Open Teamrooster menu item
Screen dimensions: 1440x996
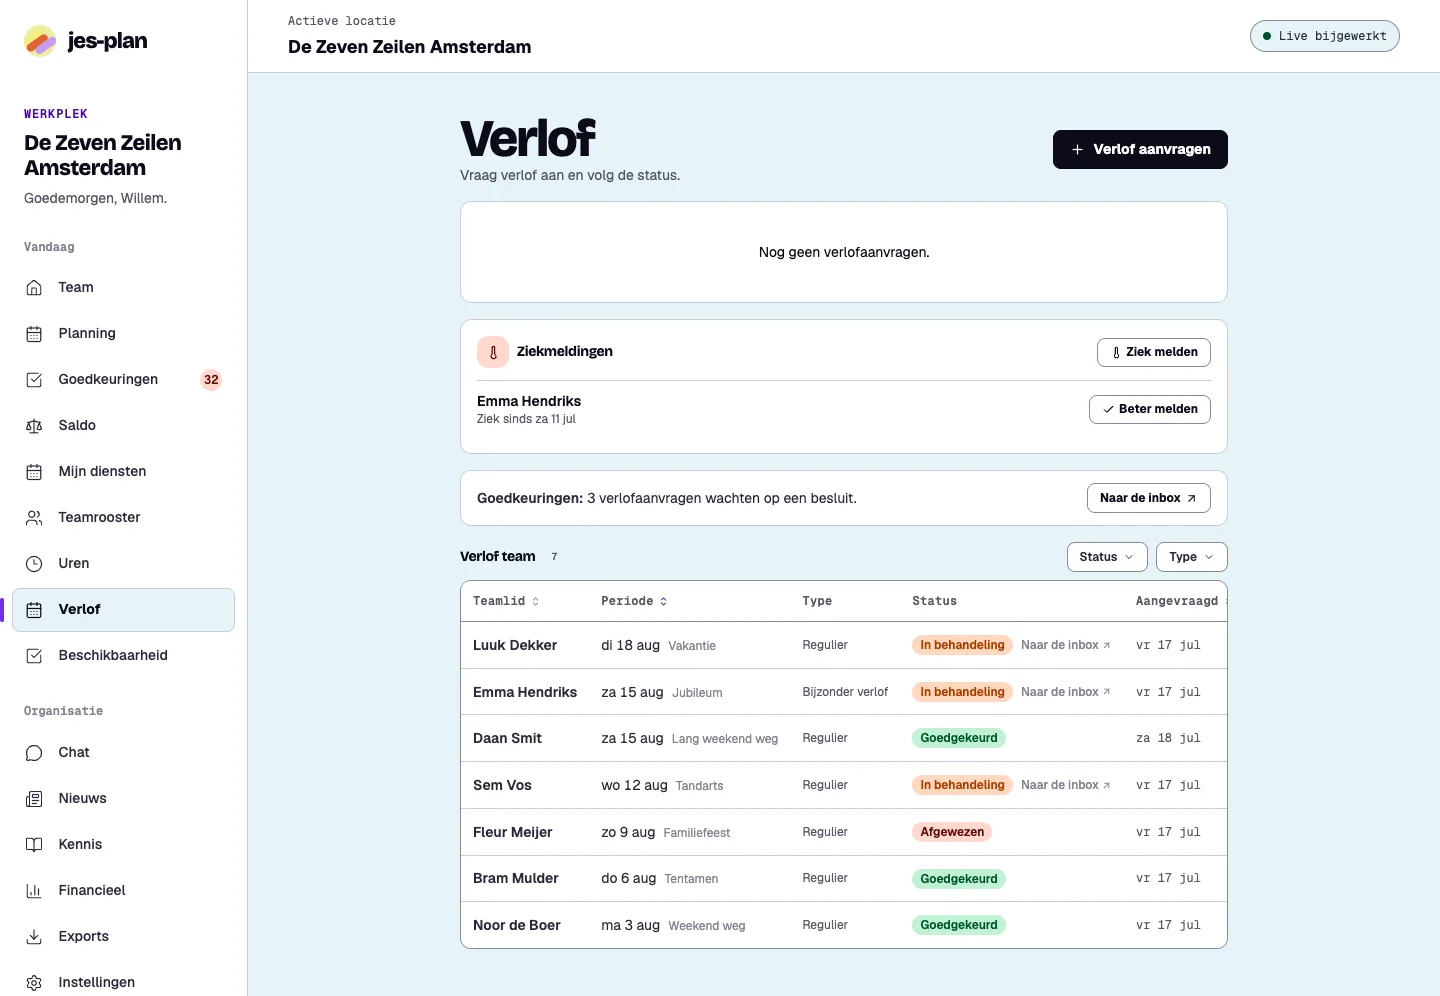pos(124,518)
